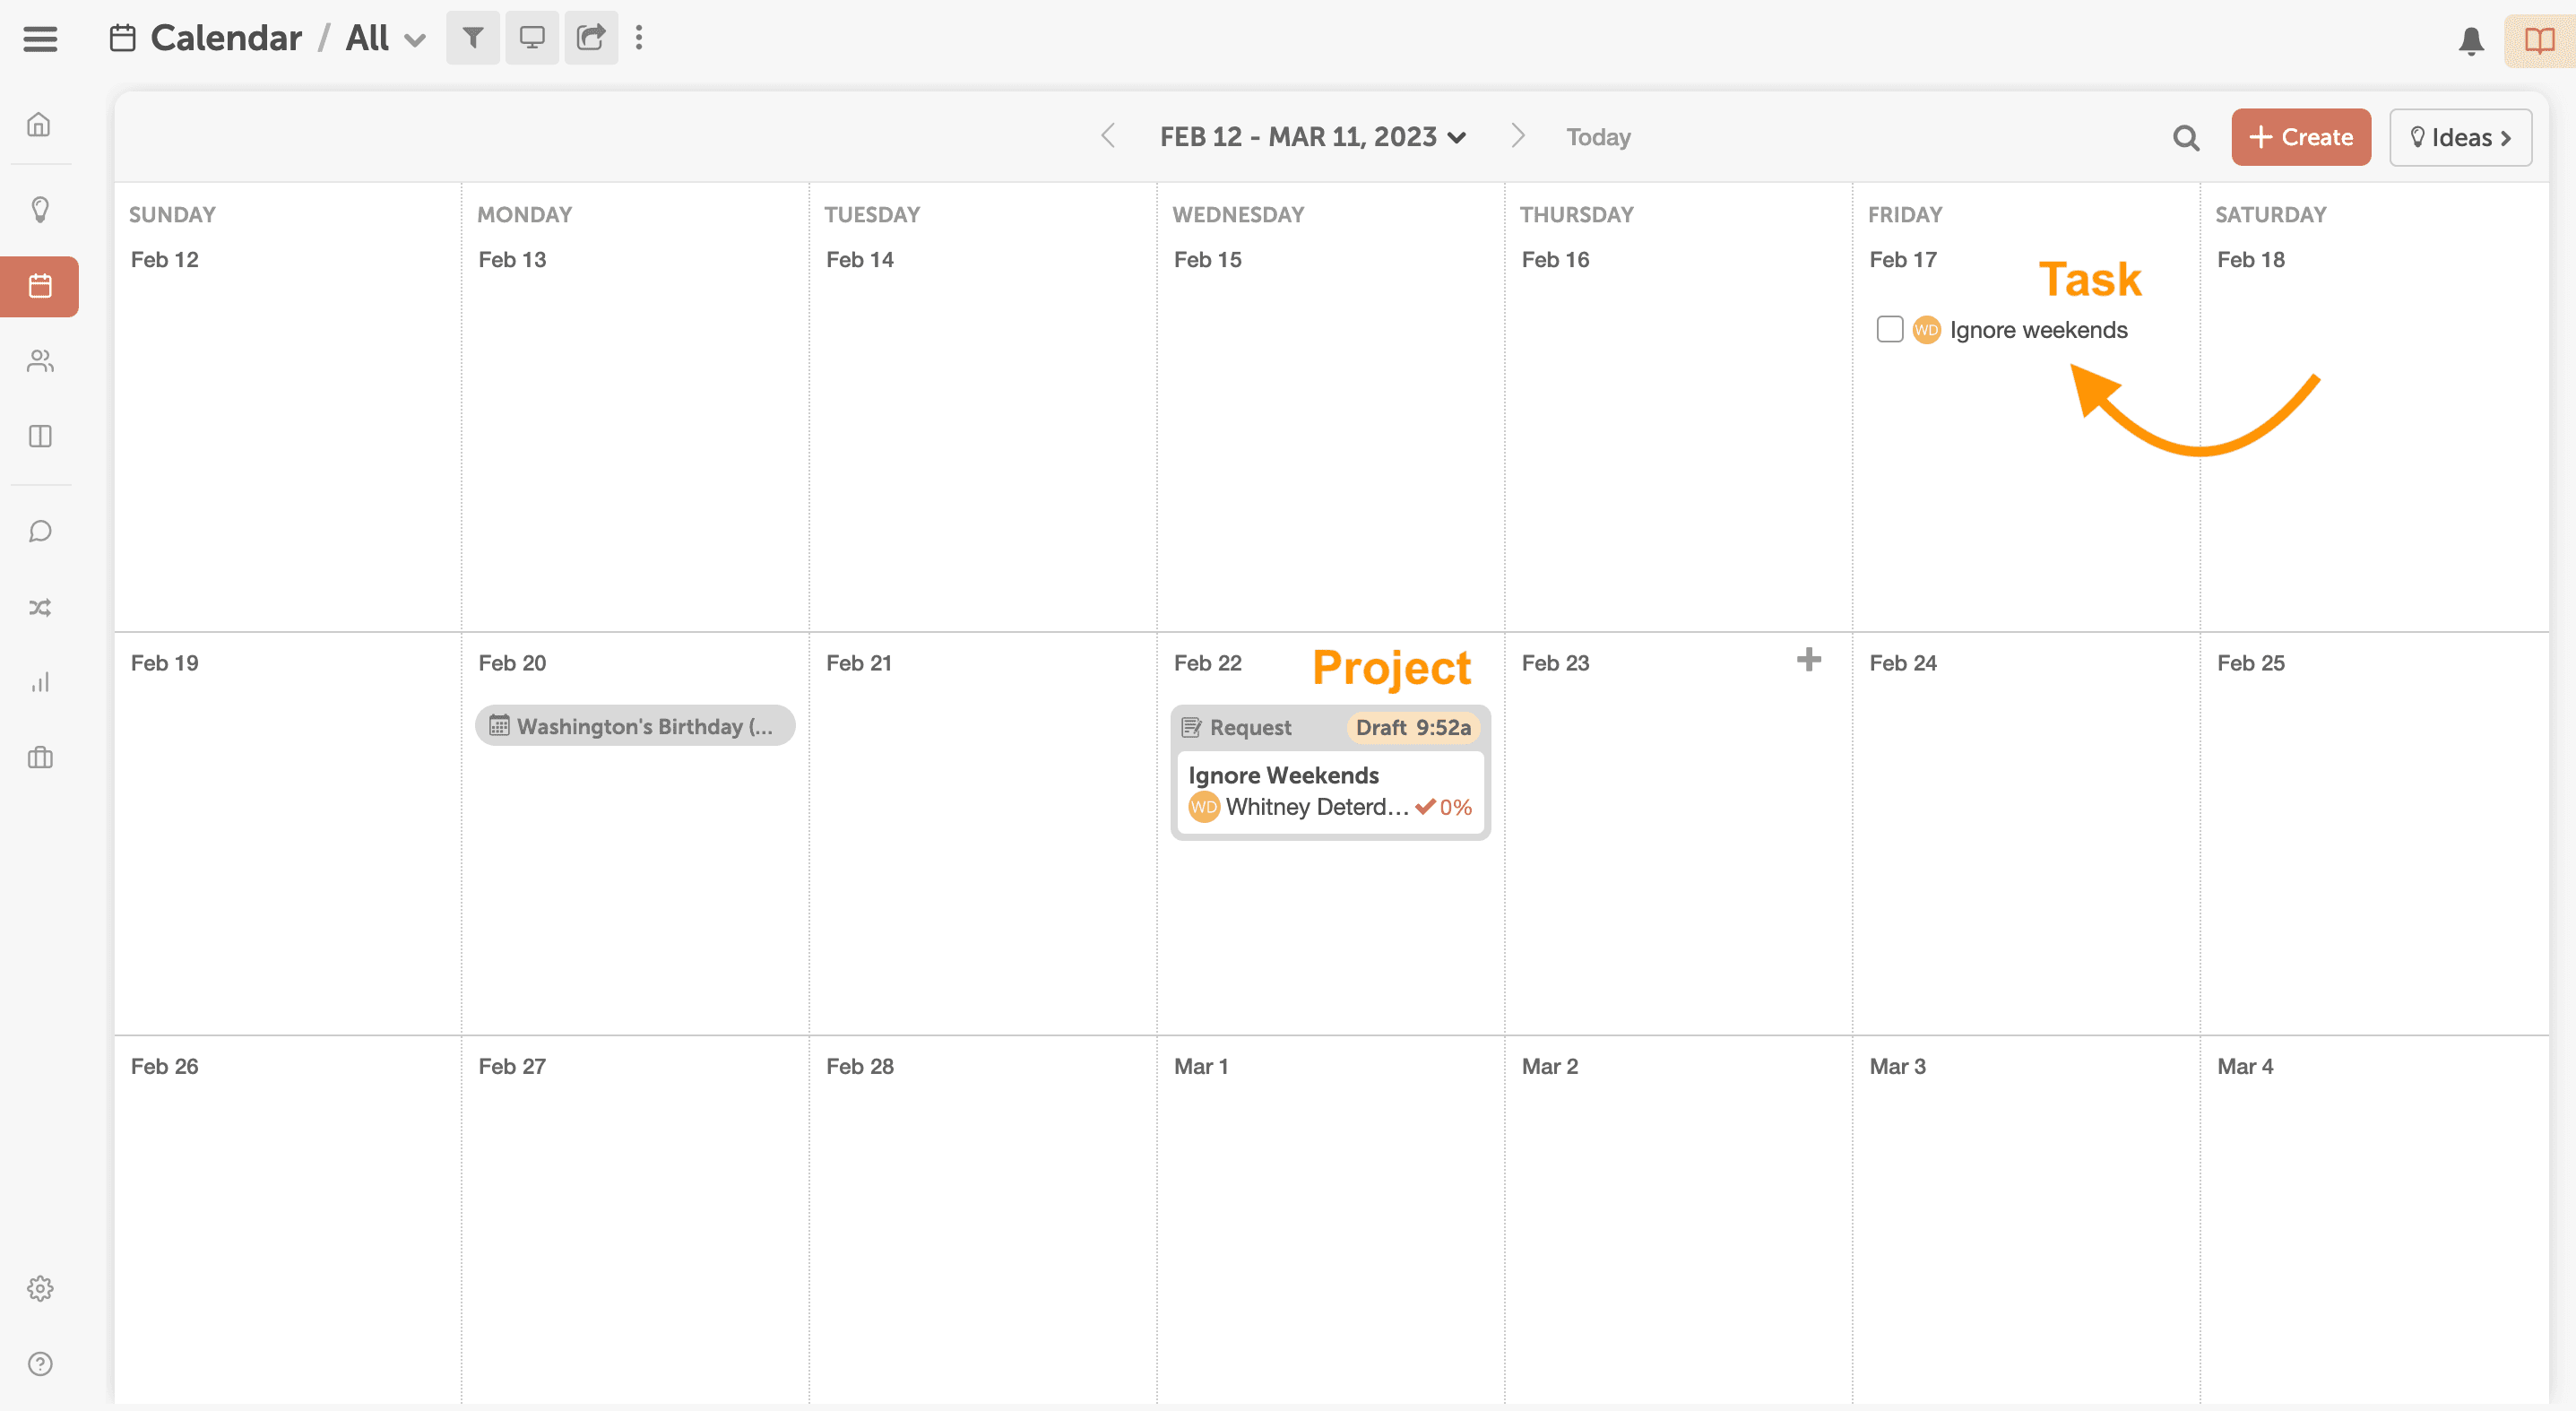The height and width of the screenshot is (1411, 2576).
Task: Open the conversations chat bubble icon
Action: click(x=40, y=531)
